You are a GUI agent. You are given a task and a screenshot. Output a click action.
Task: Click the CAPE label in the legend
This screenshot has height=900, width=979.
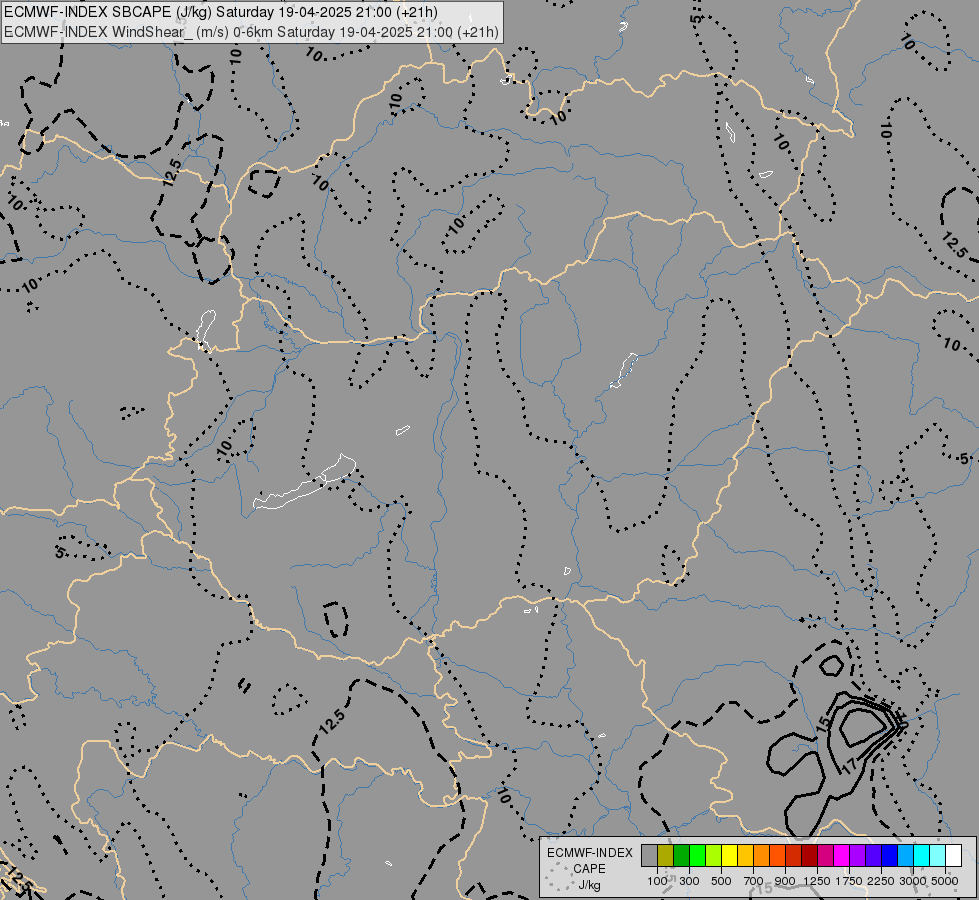589,869
